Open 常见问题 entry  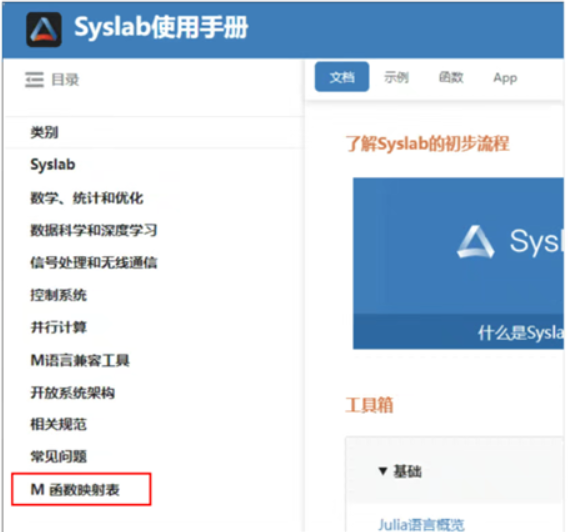[x=58, y=456]
